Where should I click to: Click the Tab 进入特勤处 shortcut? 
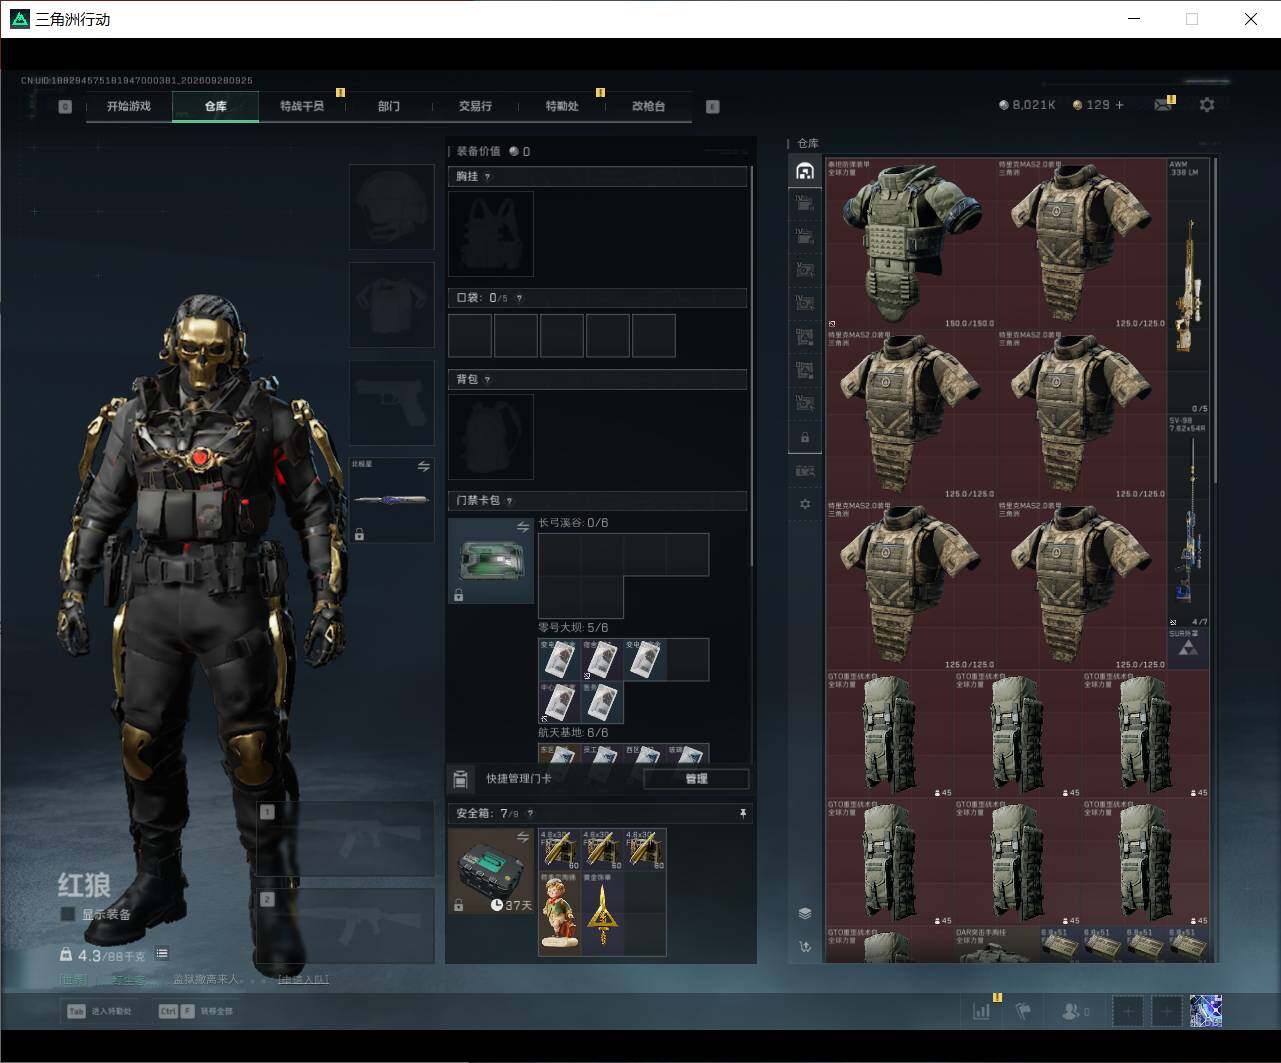pyautogui.click(x=99, y=1011)
